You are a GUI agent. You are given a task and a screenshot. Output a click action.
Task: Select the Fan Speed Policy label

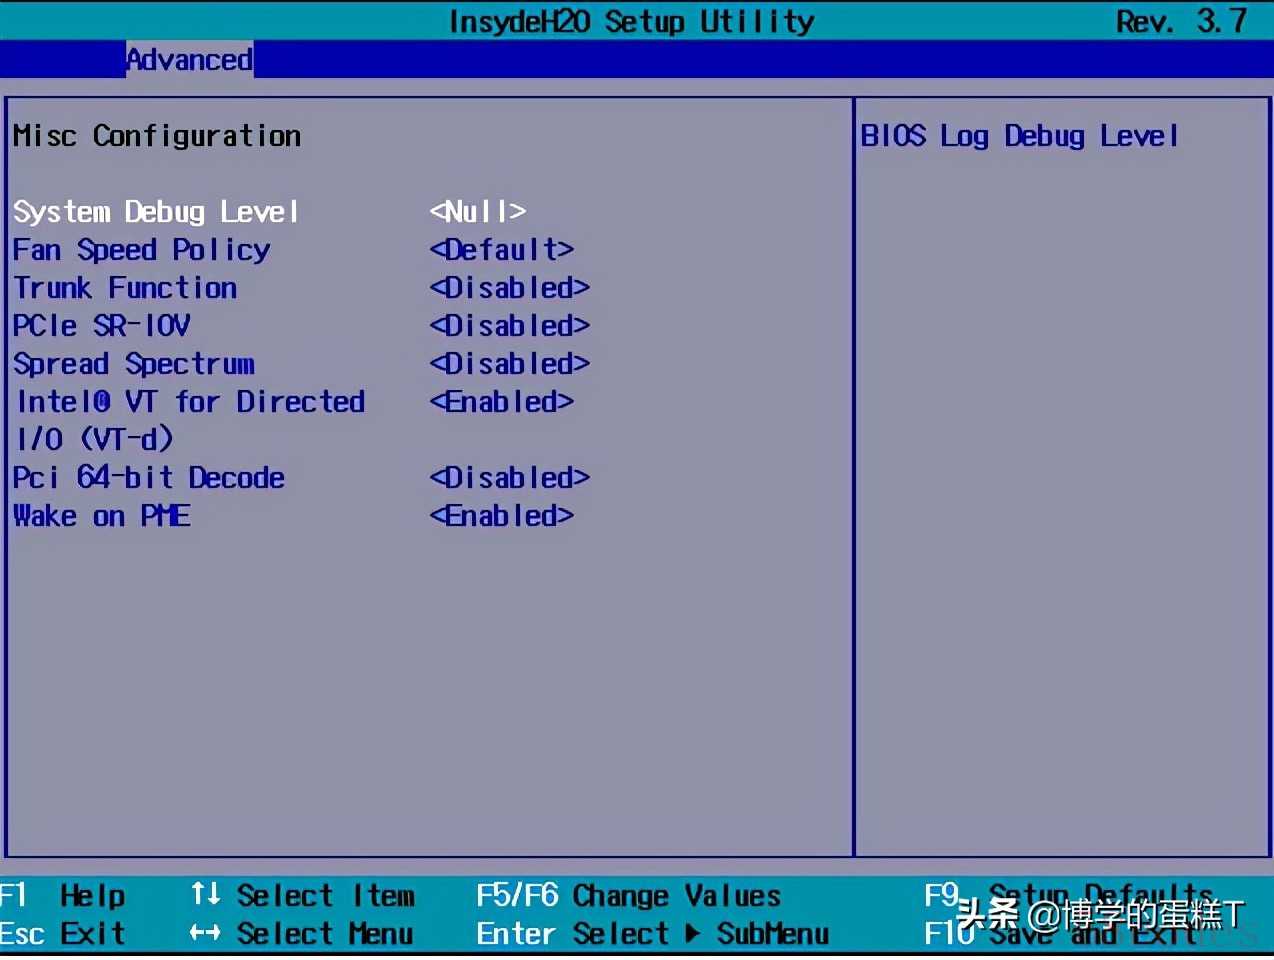(141, 250)
